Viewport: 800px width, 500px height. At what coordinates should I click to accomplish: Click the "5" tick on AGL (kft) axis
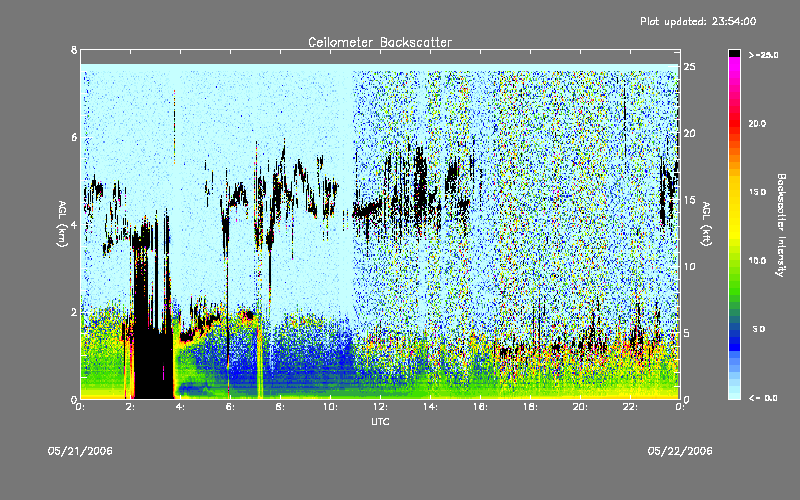coord(687,333)
